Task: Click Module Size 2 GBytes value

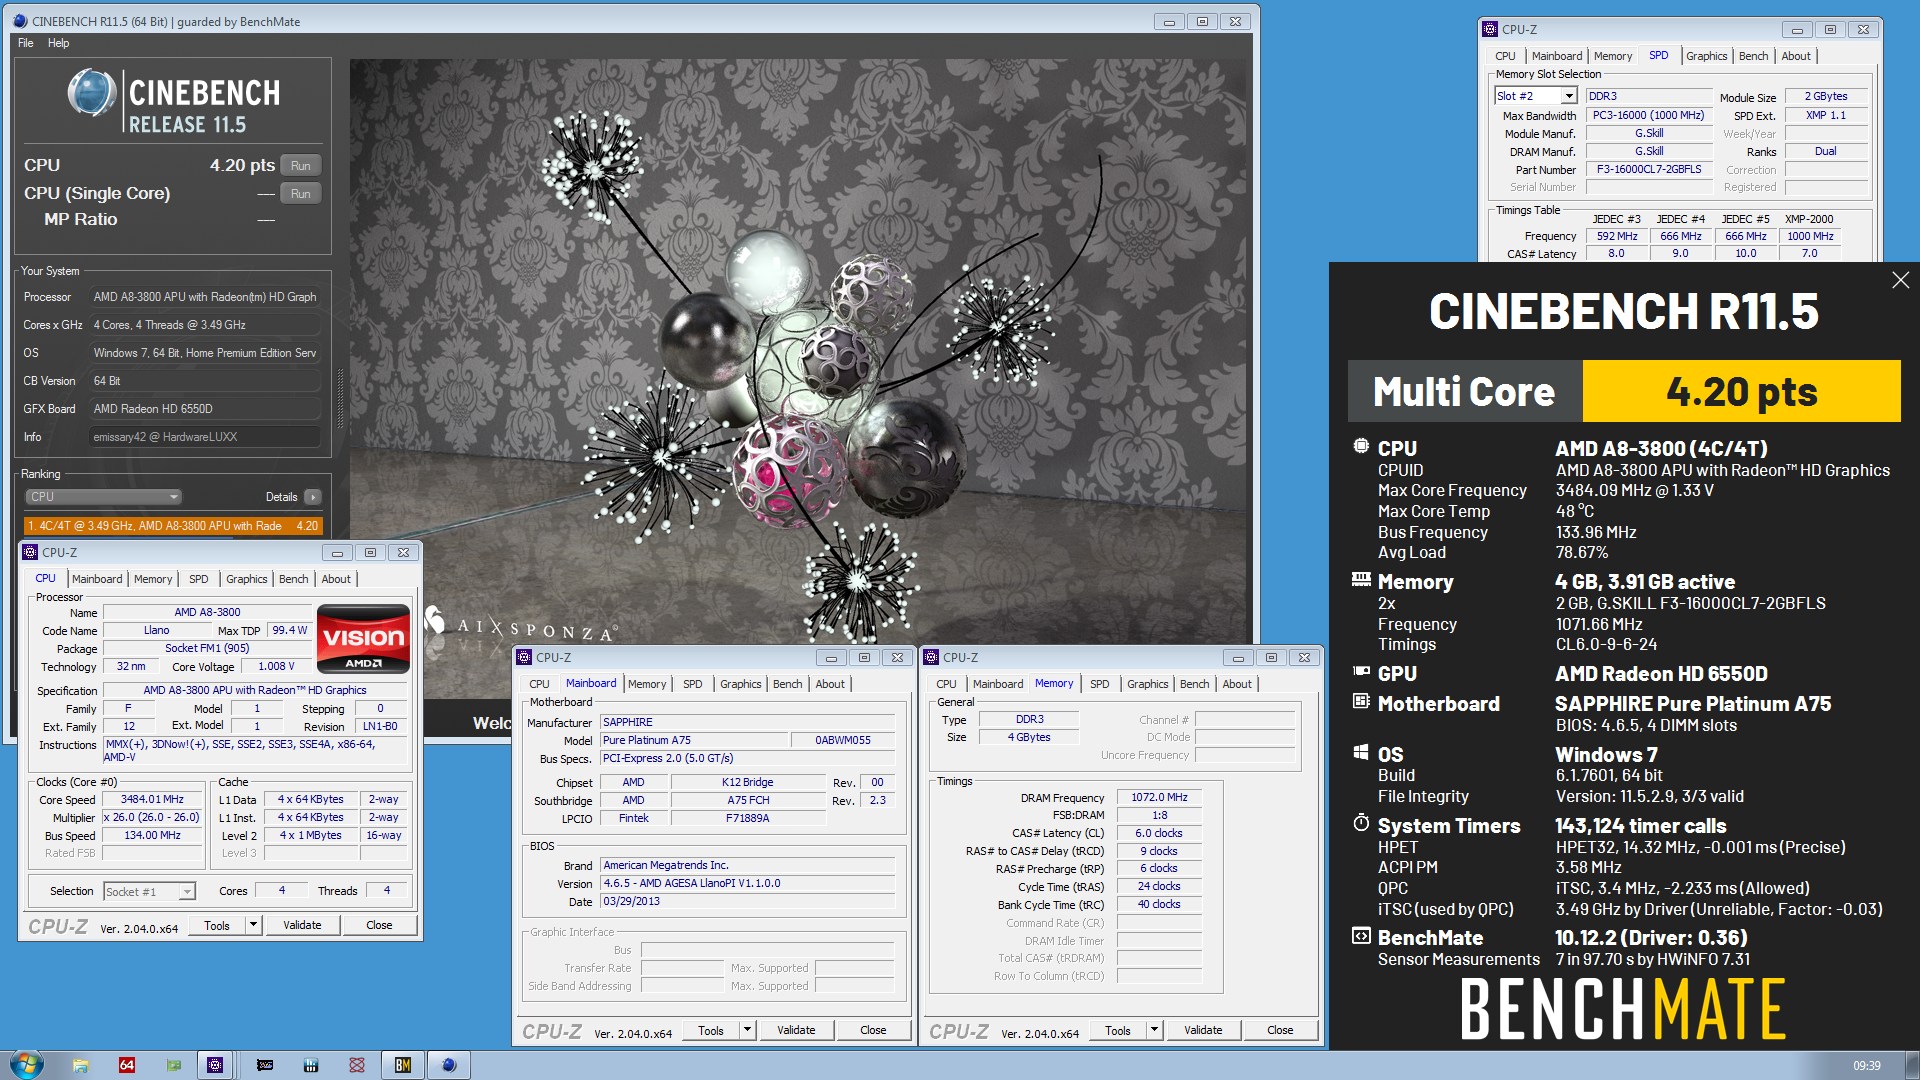Action: (1826, 97)
